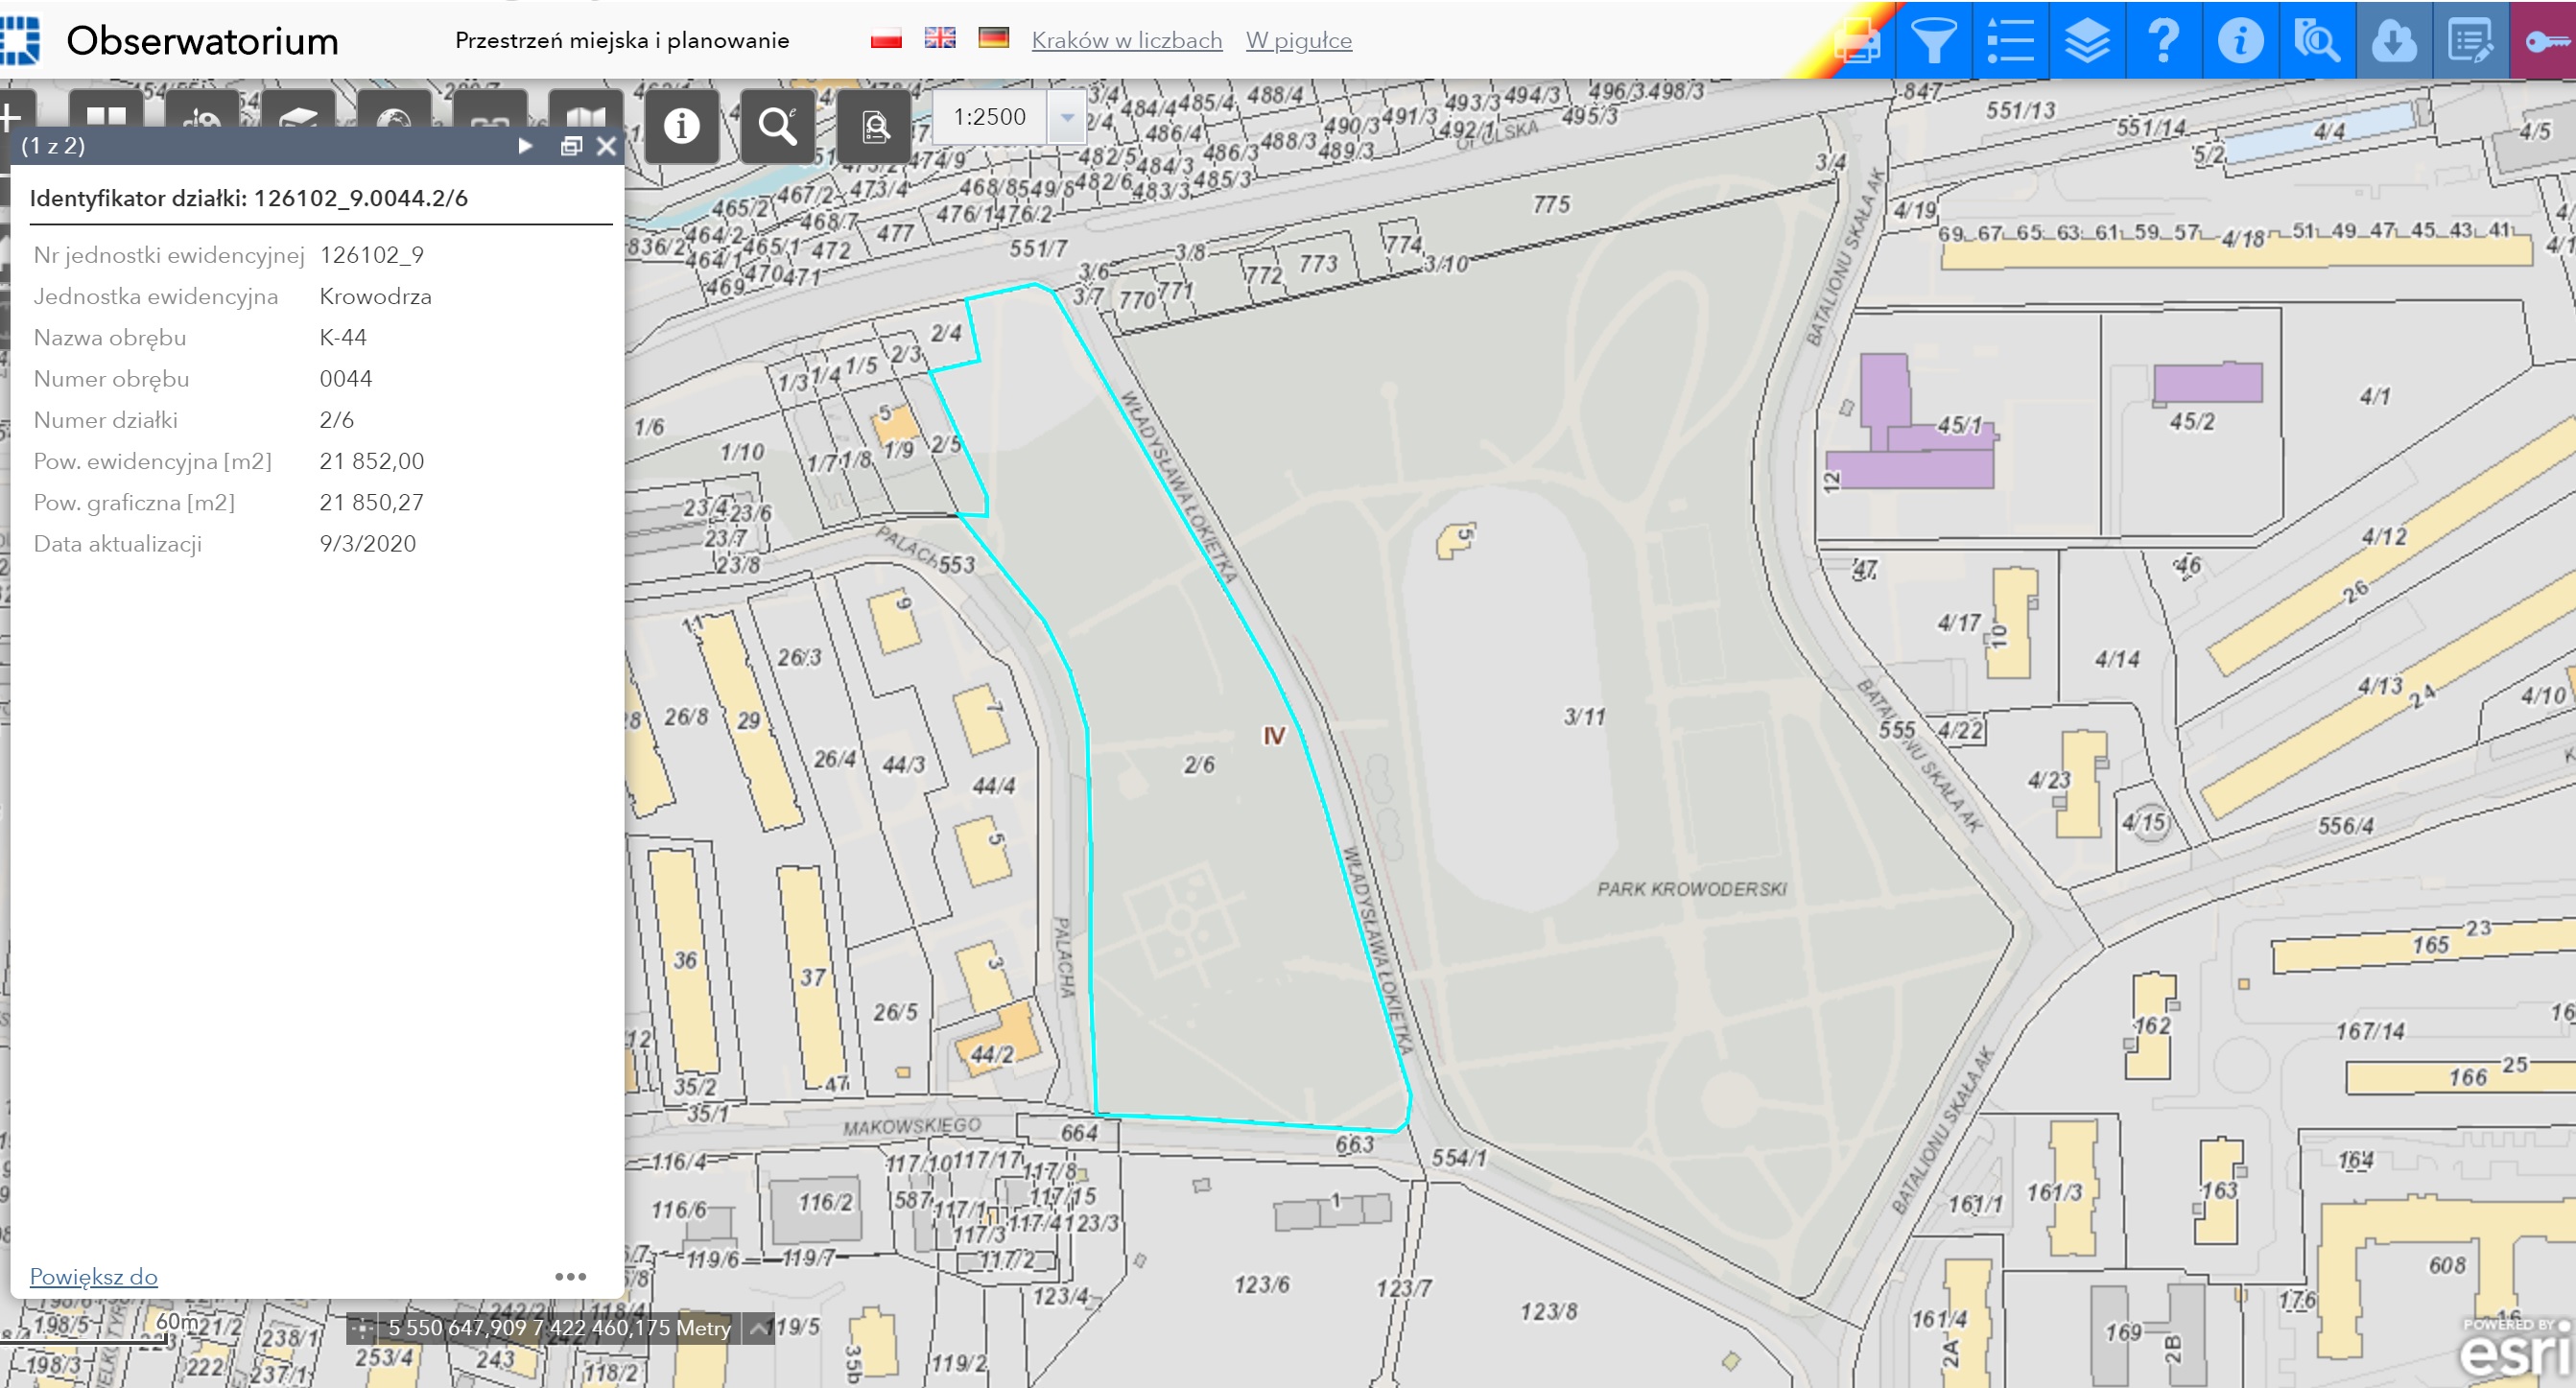The height and width of the screenshot is (1388, 2576).
Task: Open the Print tool
Action: [1857, 41]
